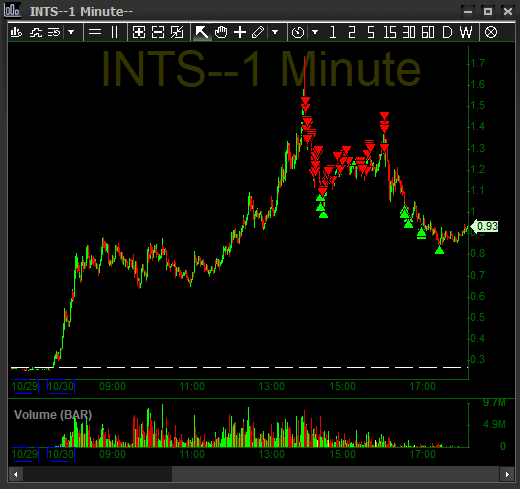Click the 10/29 date marker under volume
Screen dimensions: 520x489
(x=25, y=454)
